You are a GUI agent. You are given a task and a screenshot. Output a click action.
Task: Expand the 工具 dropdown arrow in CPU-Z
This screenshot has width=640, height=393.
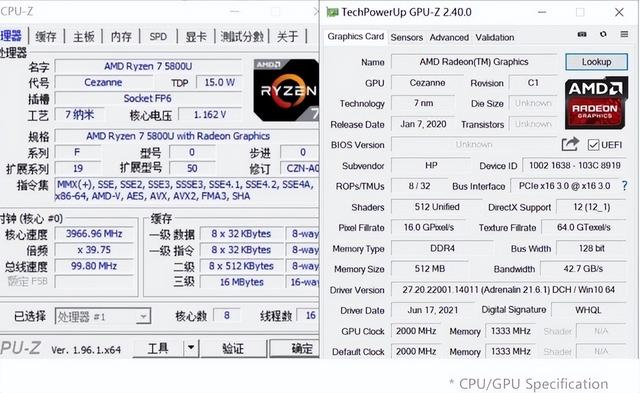pos(191,348)
